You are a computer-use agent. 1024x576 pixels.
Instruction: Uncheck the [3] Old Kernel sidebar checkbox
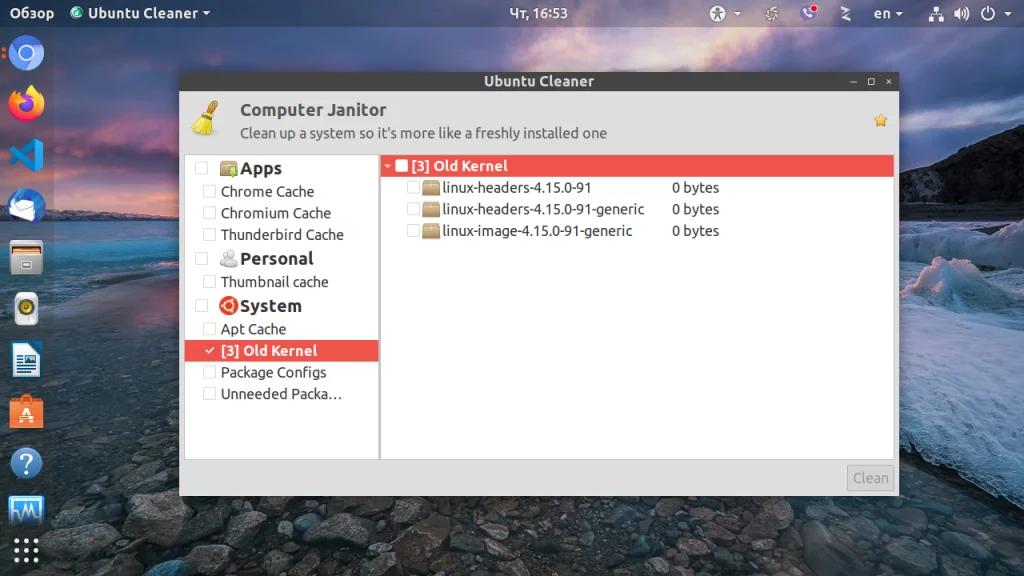209,351
